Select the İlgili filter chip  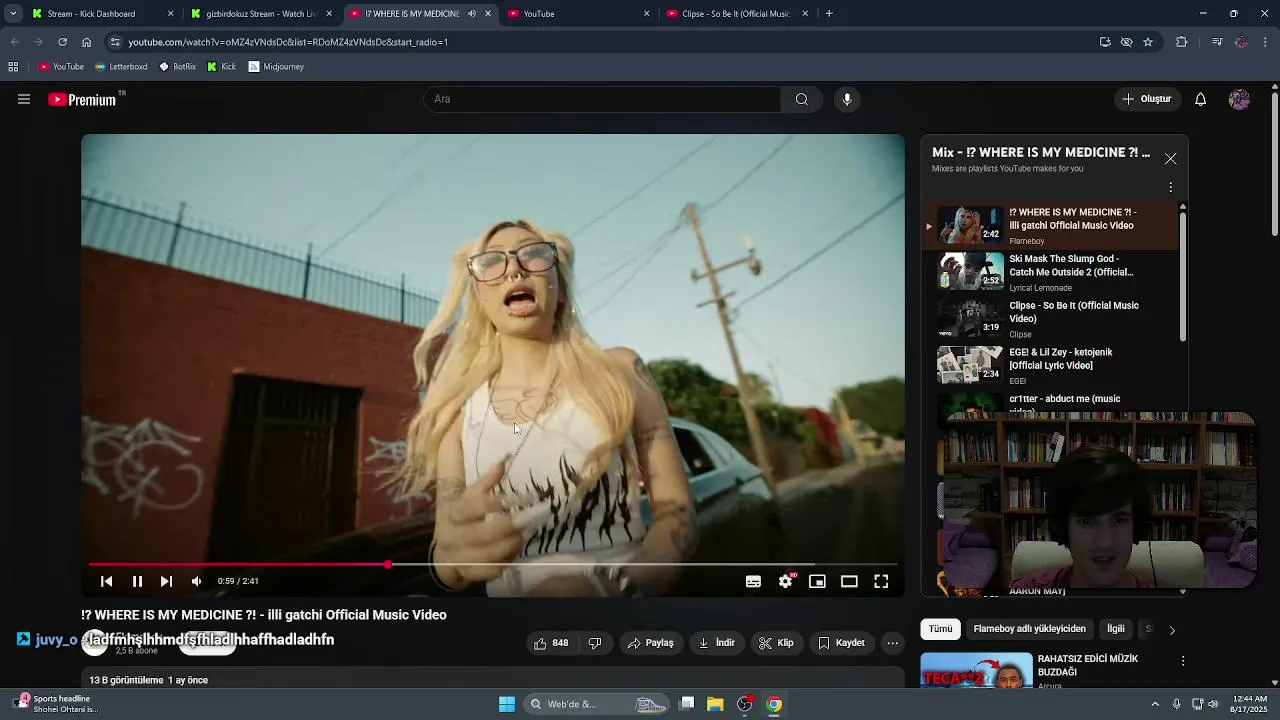1116,629
